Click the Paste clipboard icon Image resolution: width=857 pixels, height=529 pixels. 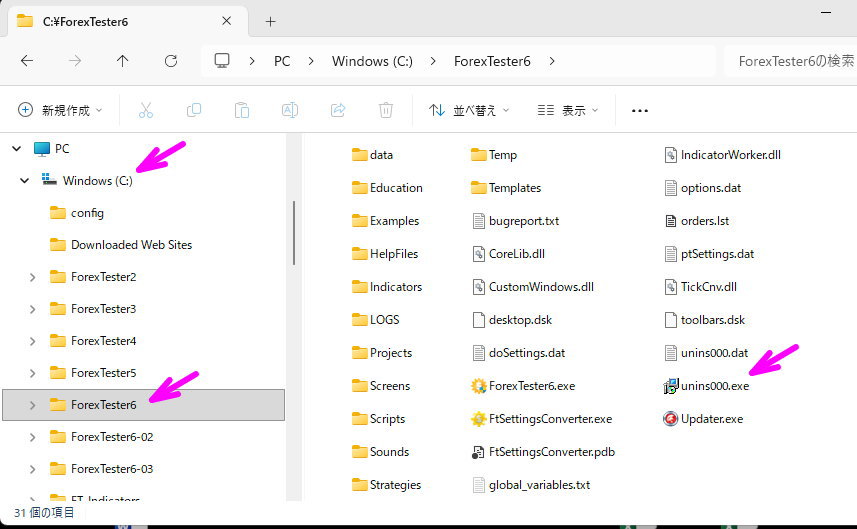pos(242,110)
